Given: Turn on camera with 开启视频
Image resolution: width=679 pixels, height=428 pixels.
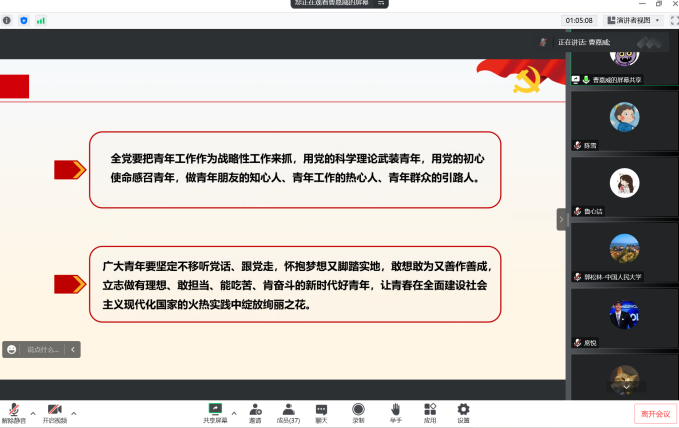Looking at the screenshot, I should (55, 411).
